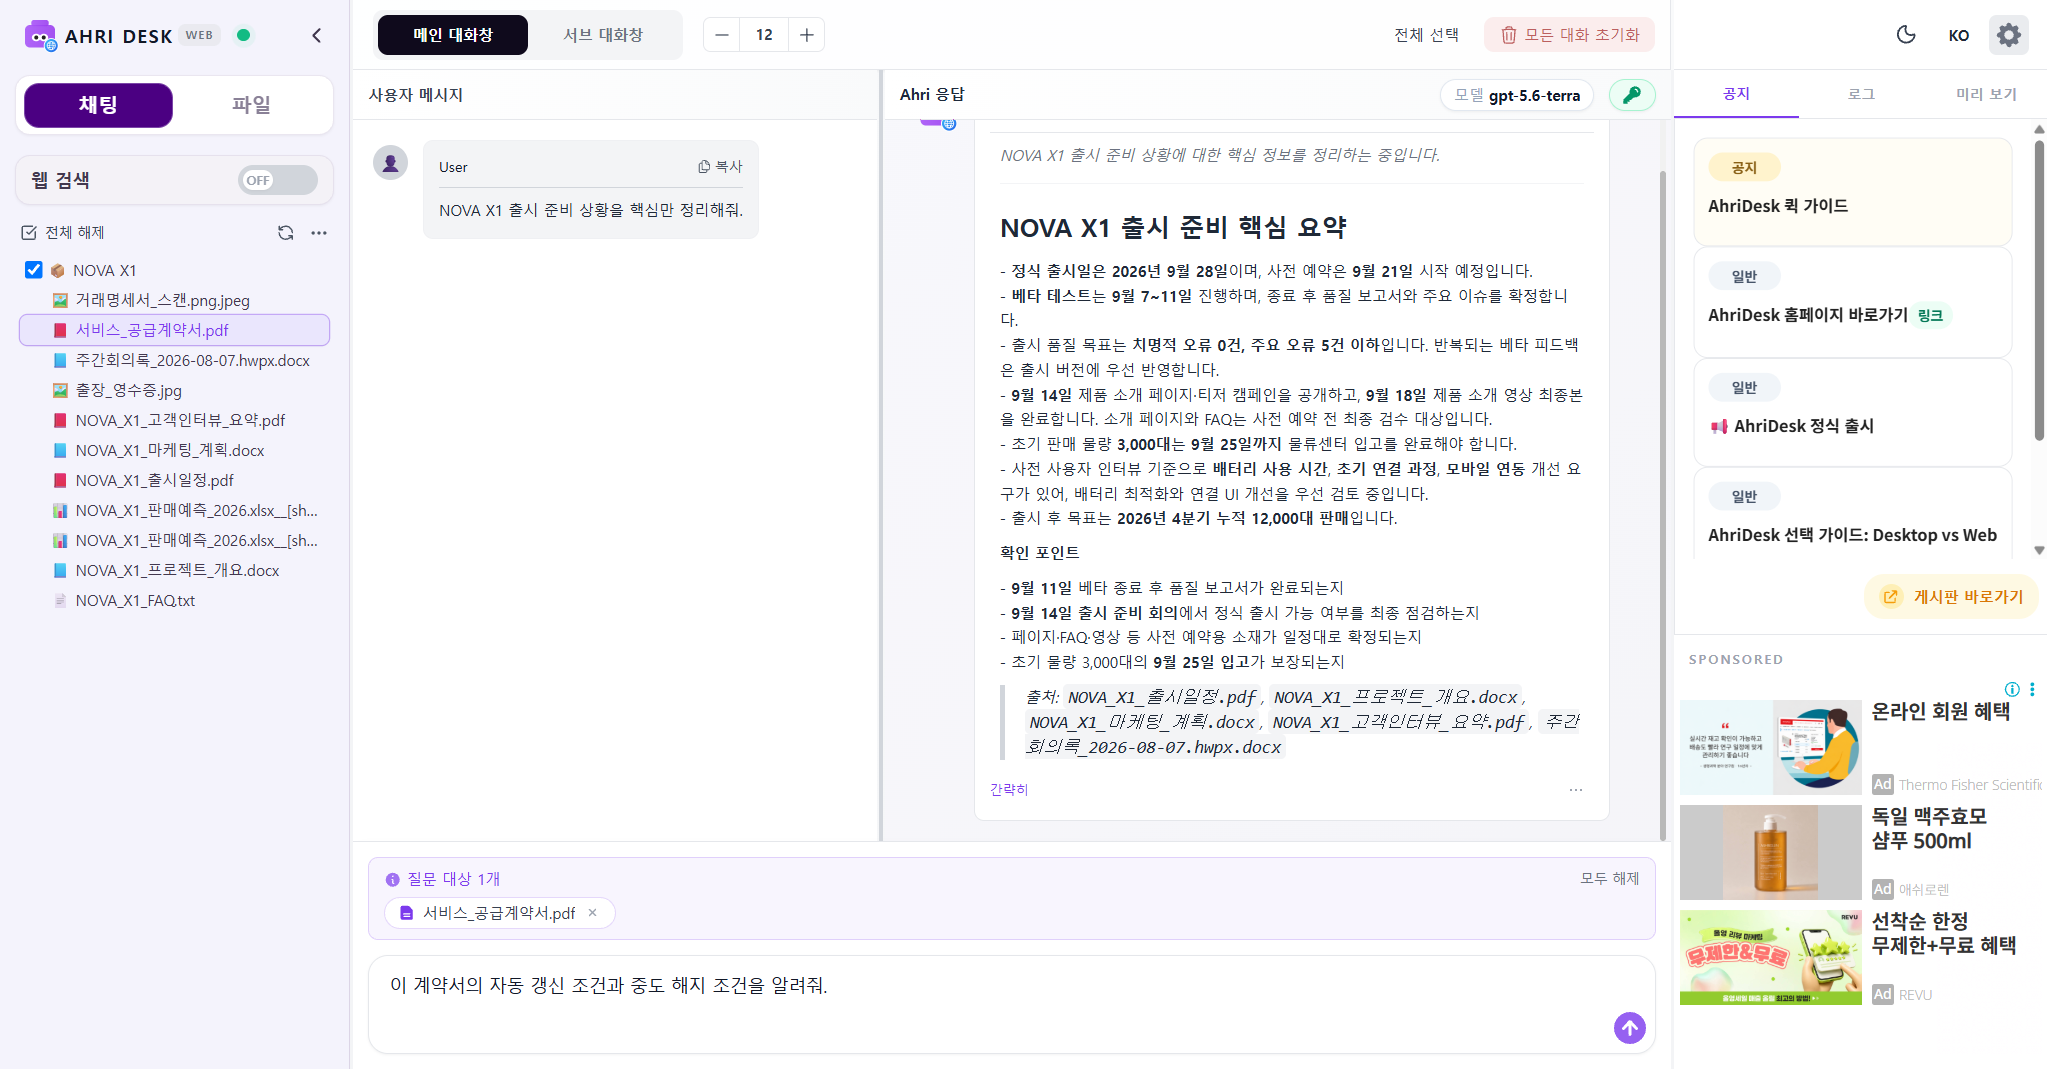Screen dimensions: 2047x1069
Task: Toggle dark mode moon icon
Action: [1906, 35]
